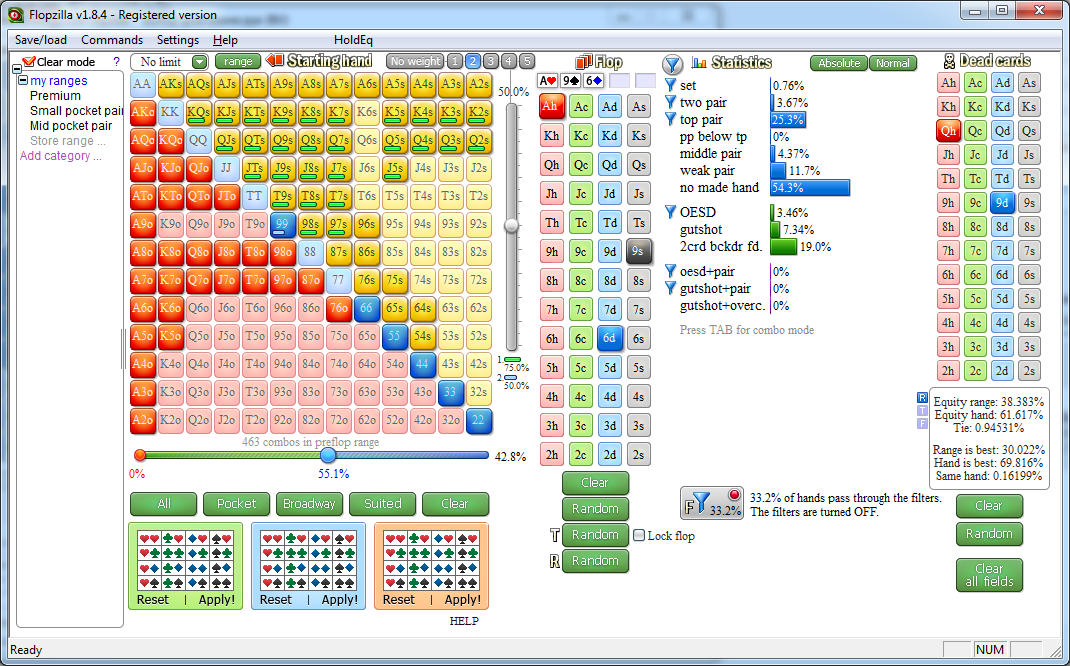Toggle the filter funnel next to OESD
This screenshot has height=666, width=1070.
click(x=670, y=212)
